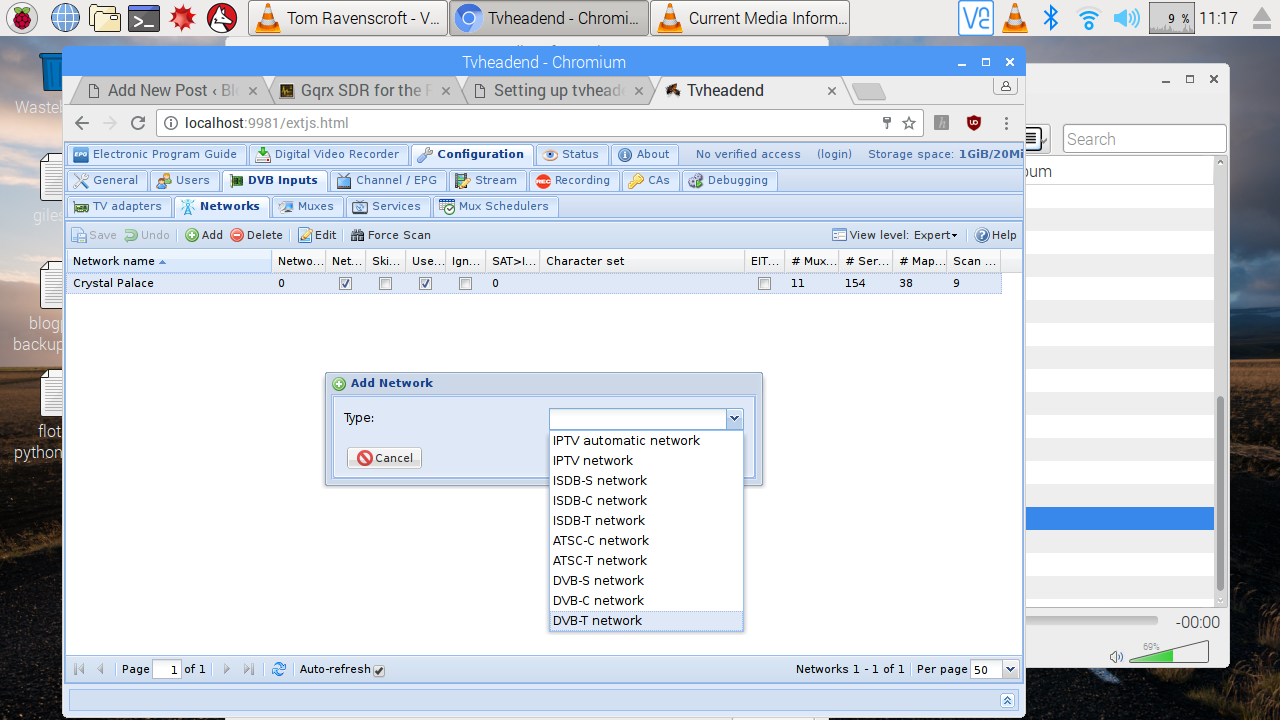1280x720 pixels.
Task: Click the Delete network icon
Action: point(237,235)
